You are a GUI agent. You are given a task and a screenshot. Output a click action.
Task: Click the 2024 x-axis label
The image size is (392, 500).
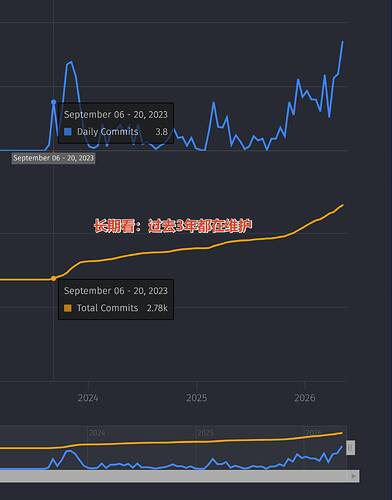click(x=88, y=398)
